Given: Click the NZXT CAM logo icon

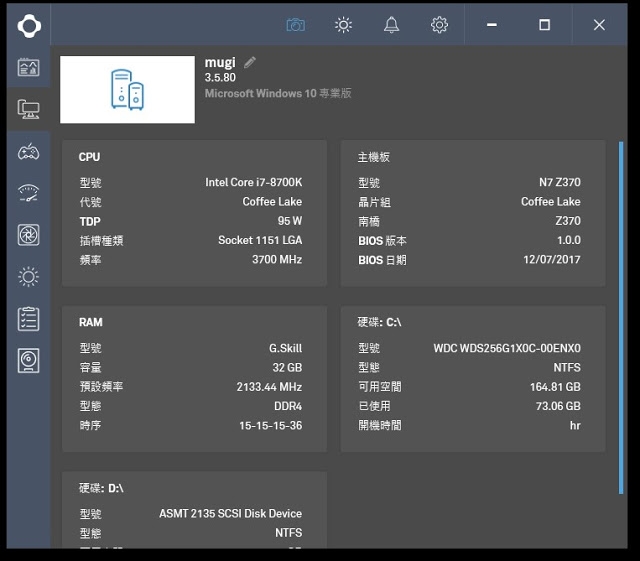Looking at the screenshot, I should [x=29, y=26].
